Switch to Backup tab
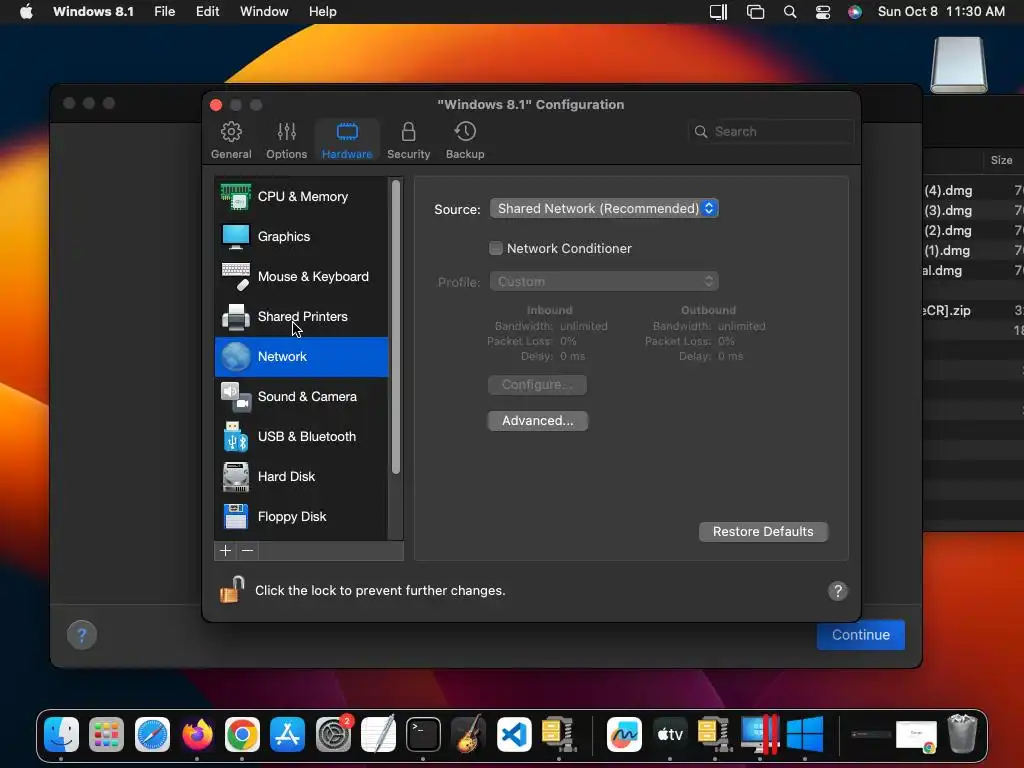 click(x=465, y=140)
